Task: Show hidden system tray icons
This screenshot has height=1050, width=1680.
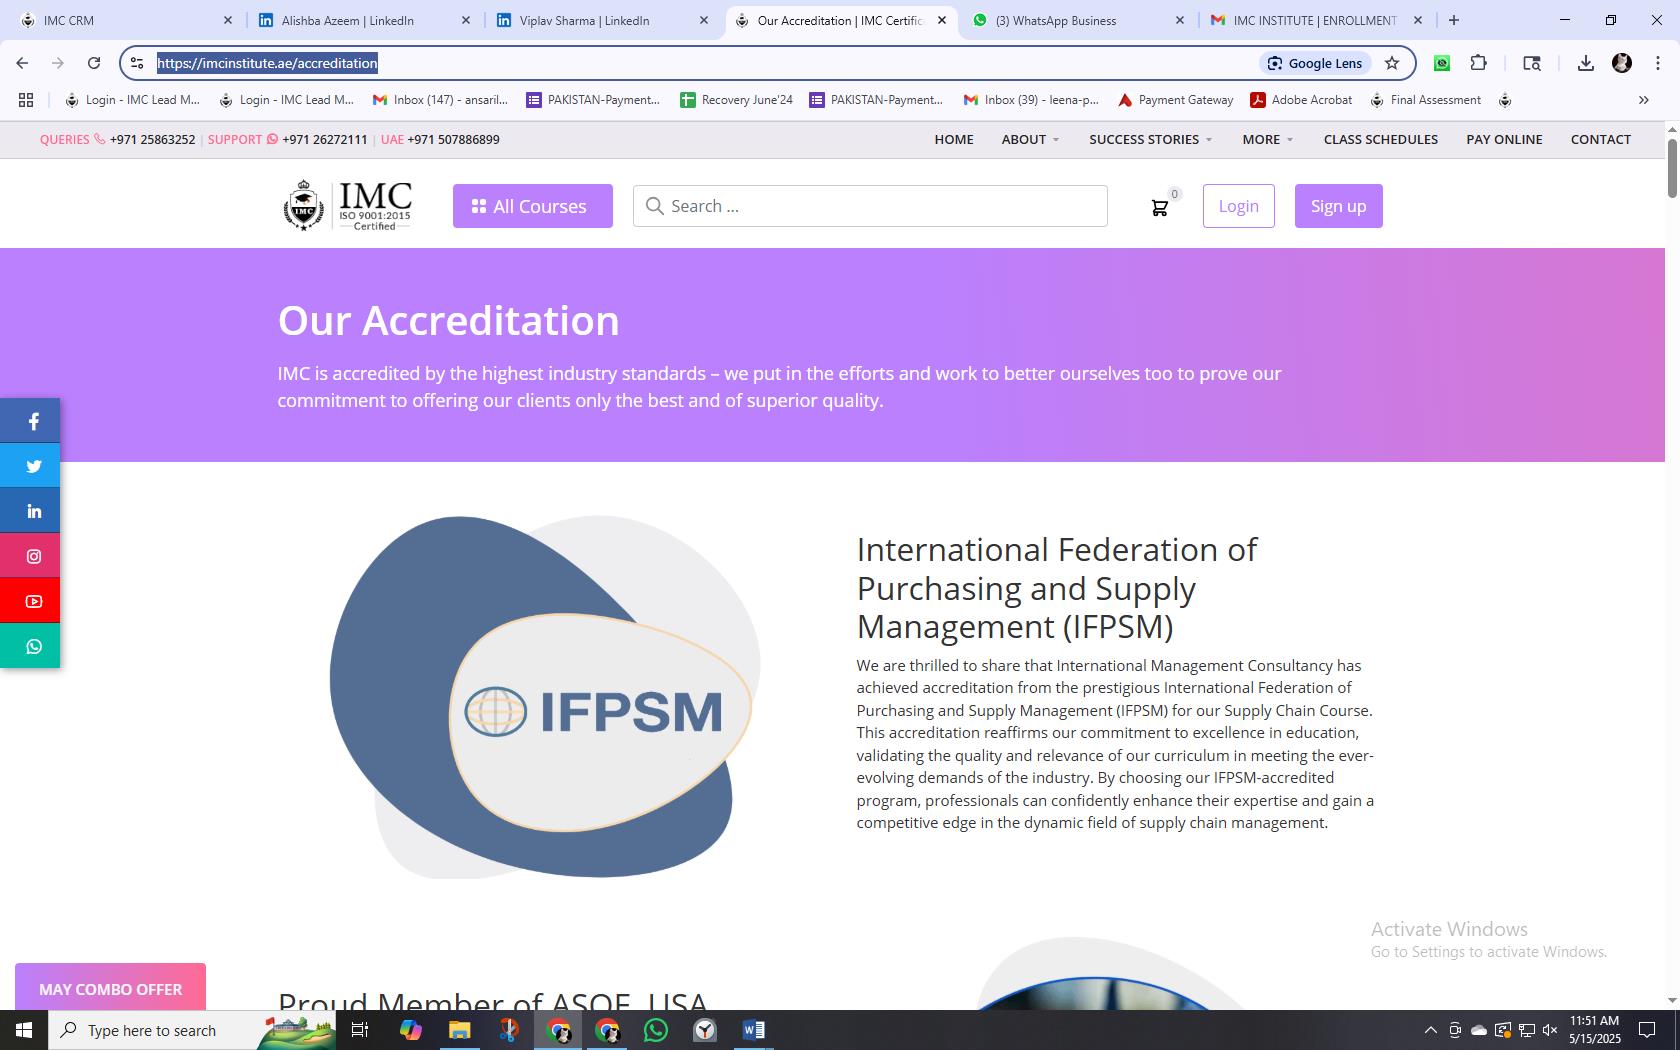Action: point(1430,1030)
